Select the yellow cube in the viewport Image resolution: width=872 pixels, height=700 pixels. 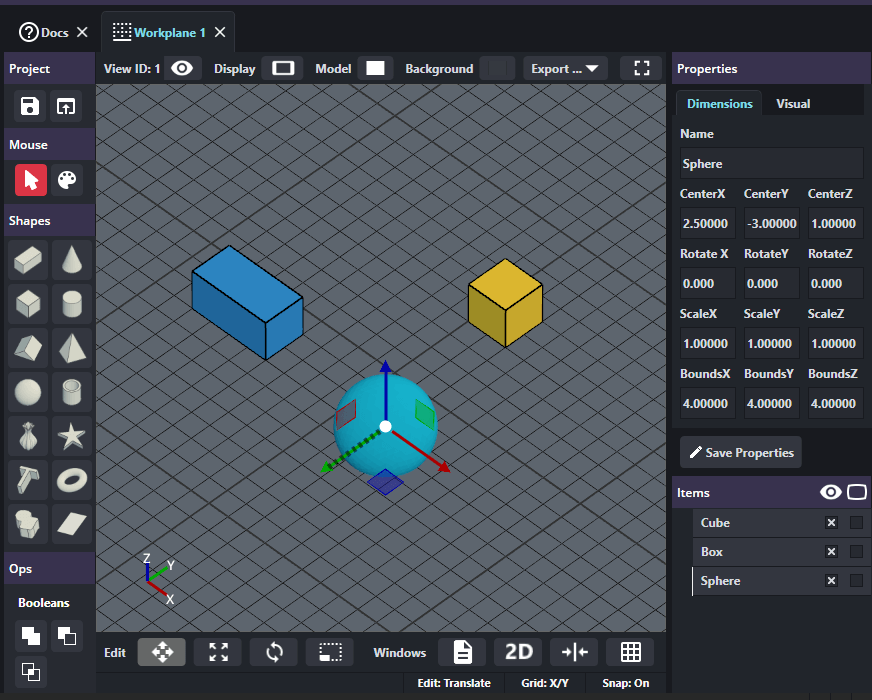click(505, 303)
